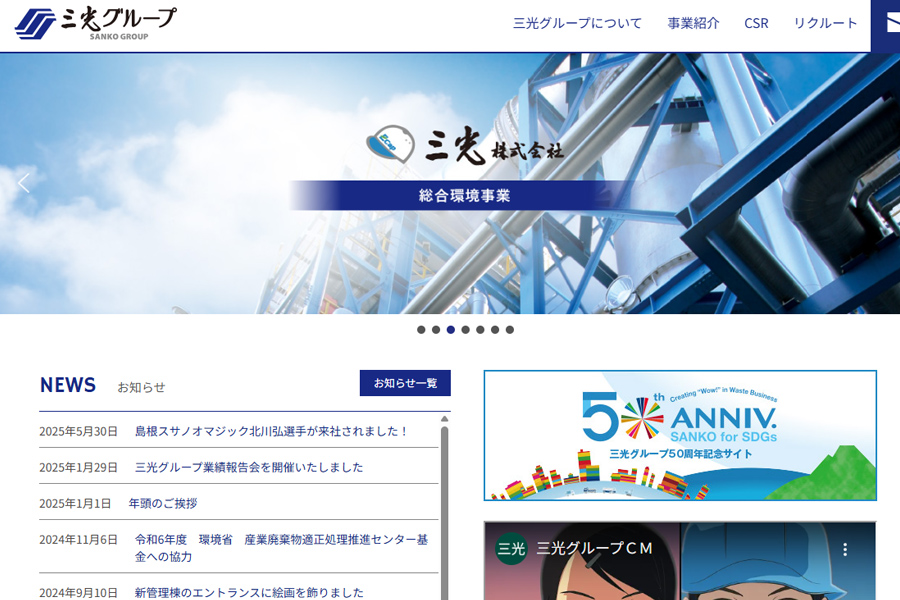Click the date 2025年1月29日
This screenshot has width=900, height=600.
78,467
